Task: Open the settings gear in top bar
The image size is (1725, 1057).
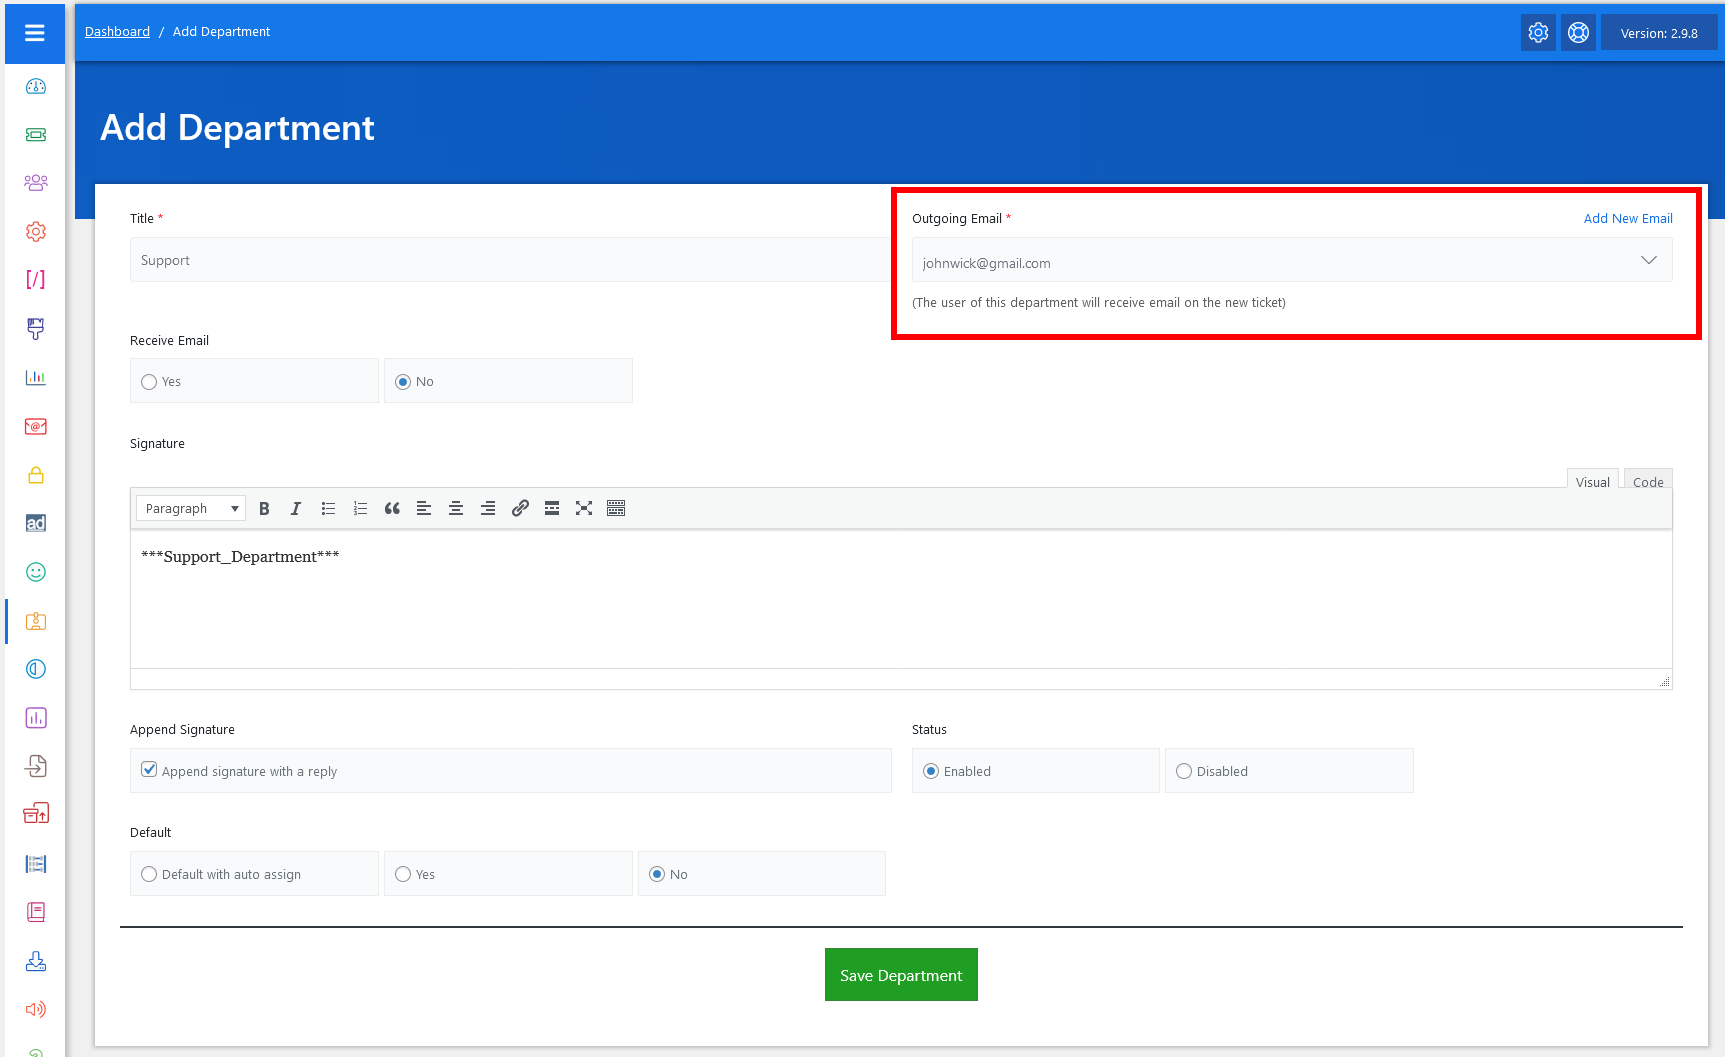Action: coord(1538,33)
